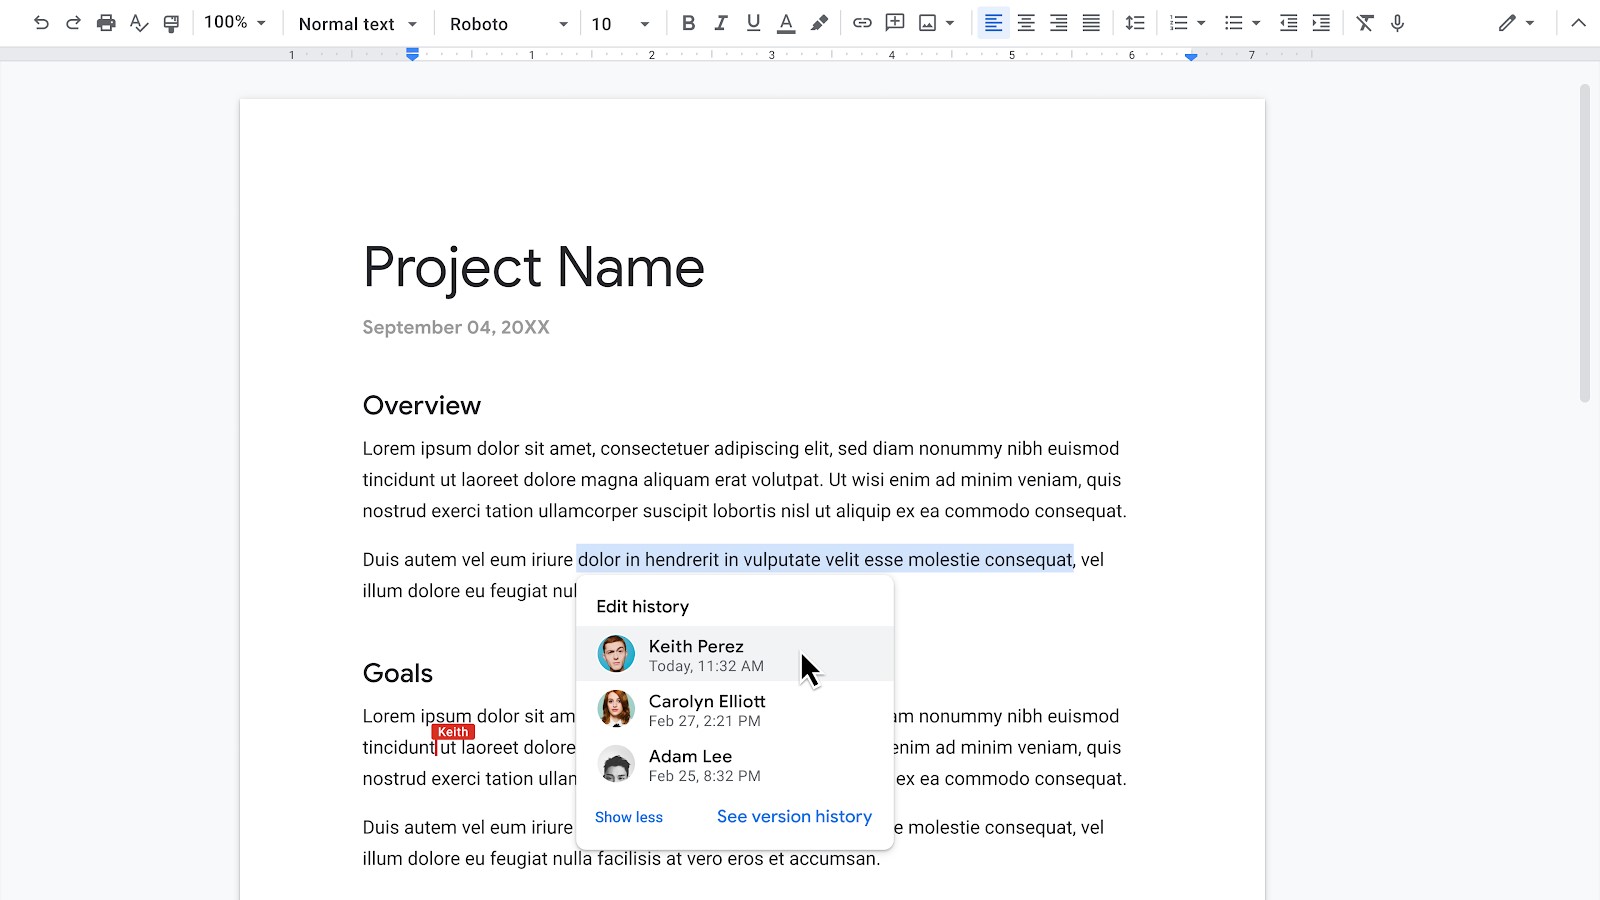1600x900 pixels.
Task: Click the Goals heading
Action: (398, 673)
